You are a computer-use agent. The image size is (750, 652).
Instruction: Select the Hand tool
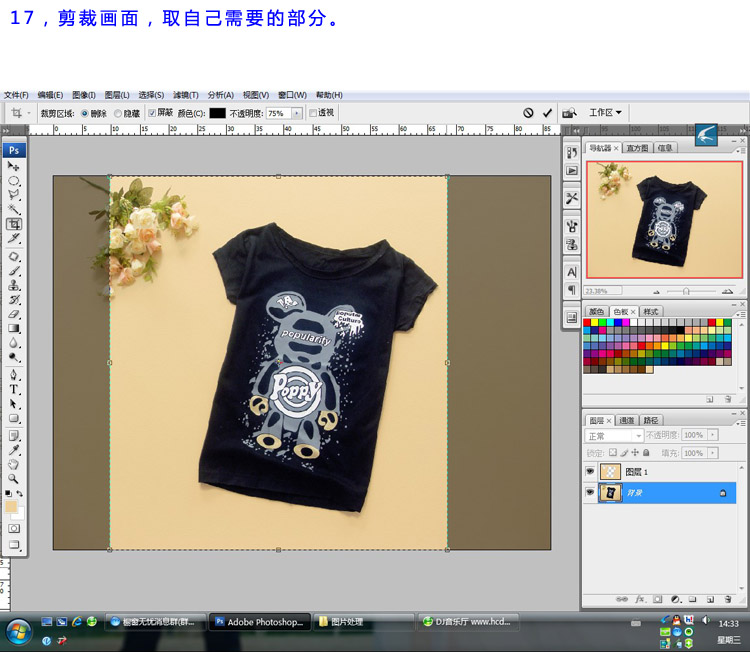pos(13,464)
